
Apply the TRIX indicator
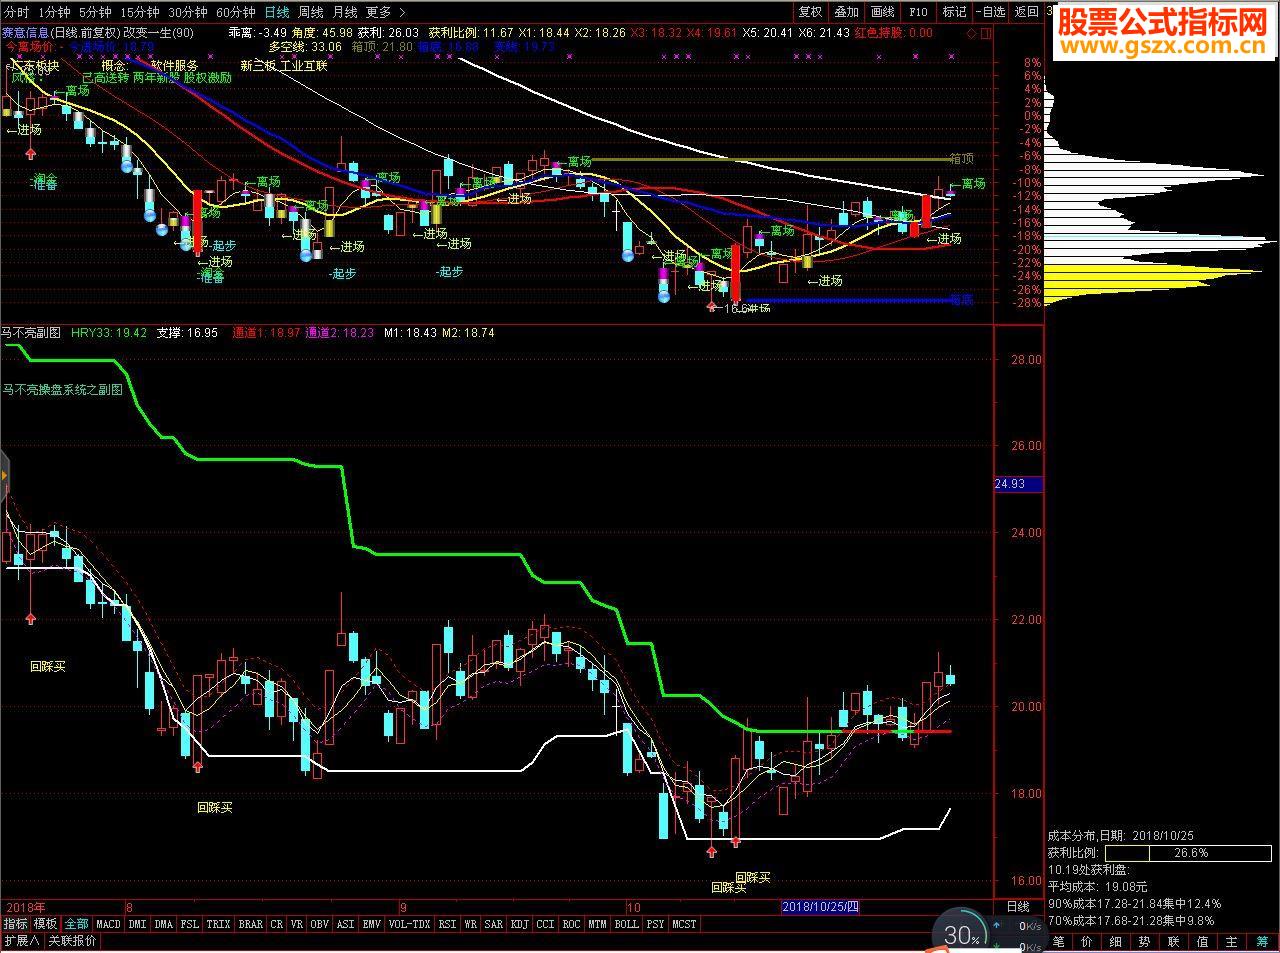pyautogui.click(x=219, y=924)
